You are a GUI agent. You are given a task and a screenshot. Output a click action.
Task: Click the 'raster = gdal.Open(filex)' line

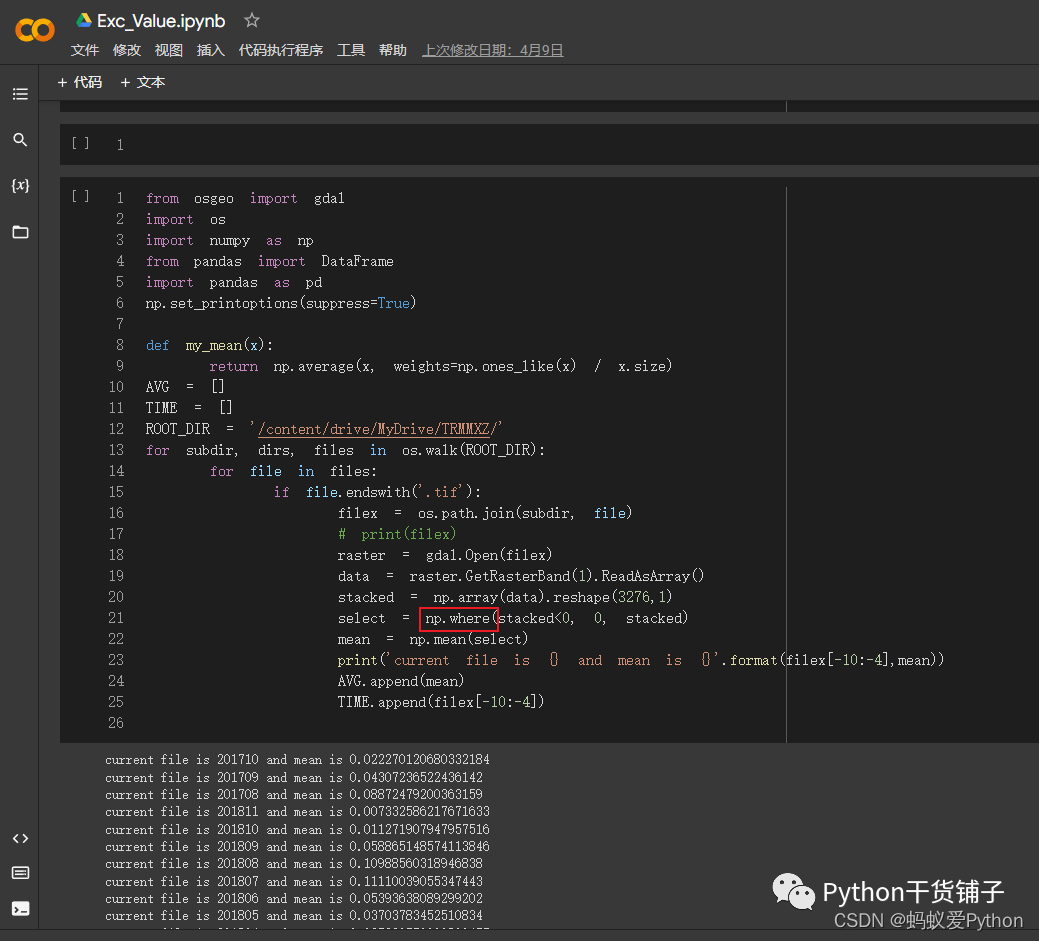445,555
